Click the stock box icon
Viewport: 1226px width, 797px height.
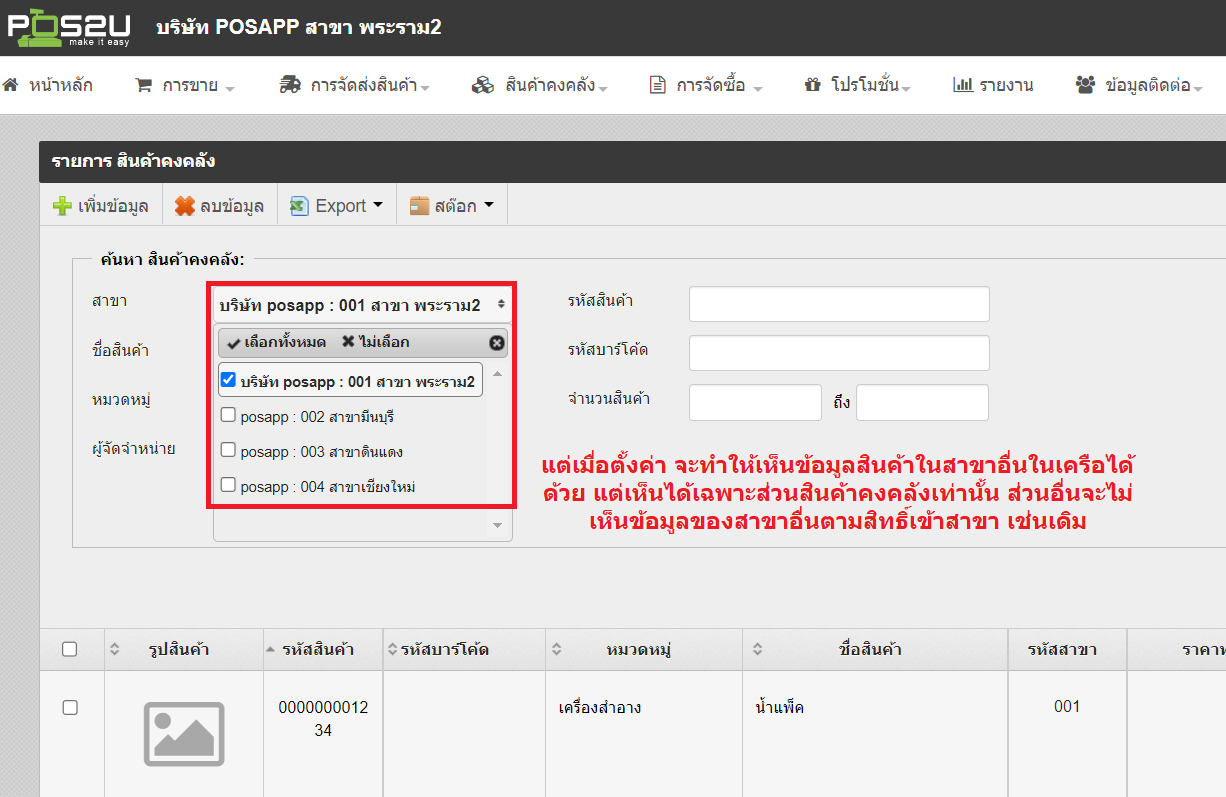(419, 206)
